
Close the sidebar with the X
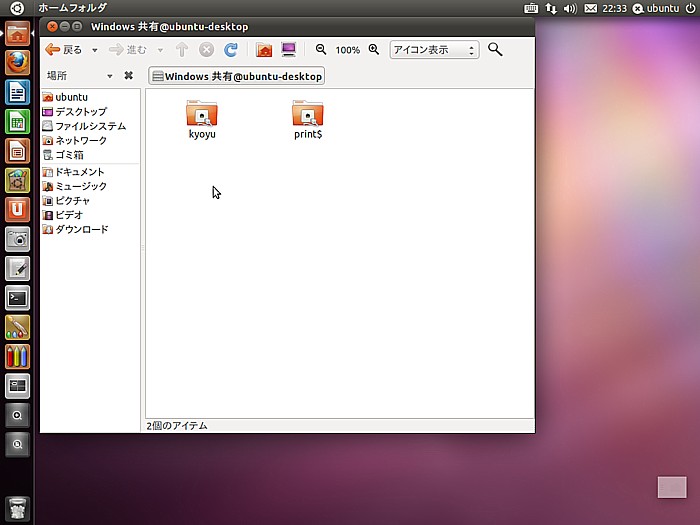129,75
